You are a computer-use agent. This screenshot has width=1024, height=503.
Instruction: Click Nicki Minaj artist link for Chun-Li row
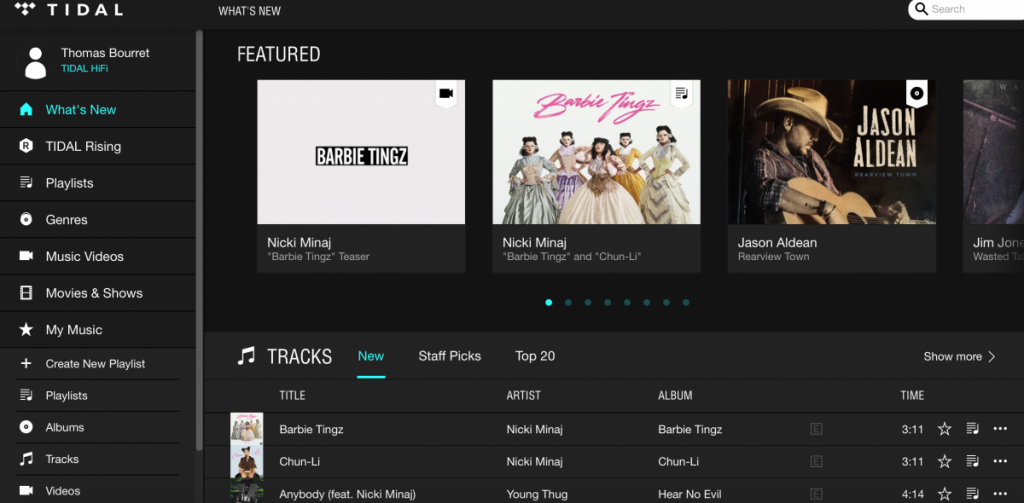point(534,461)
